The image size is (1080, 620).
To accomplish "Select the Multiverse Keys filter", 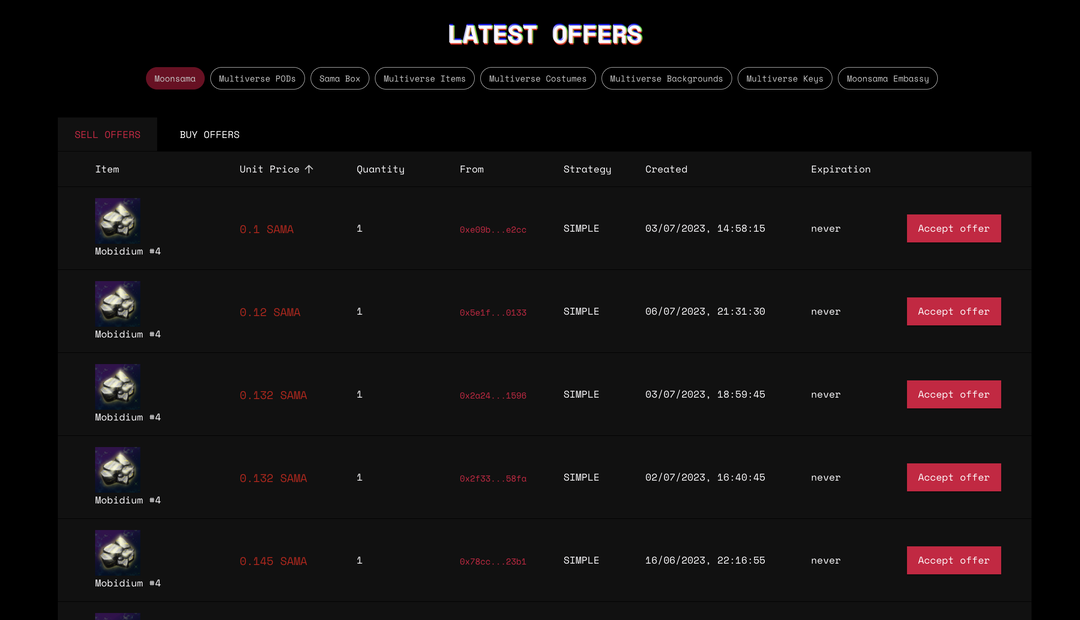I will point(785,79).
